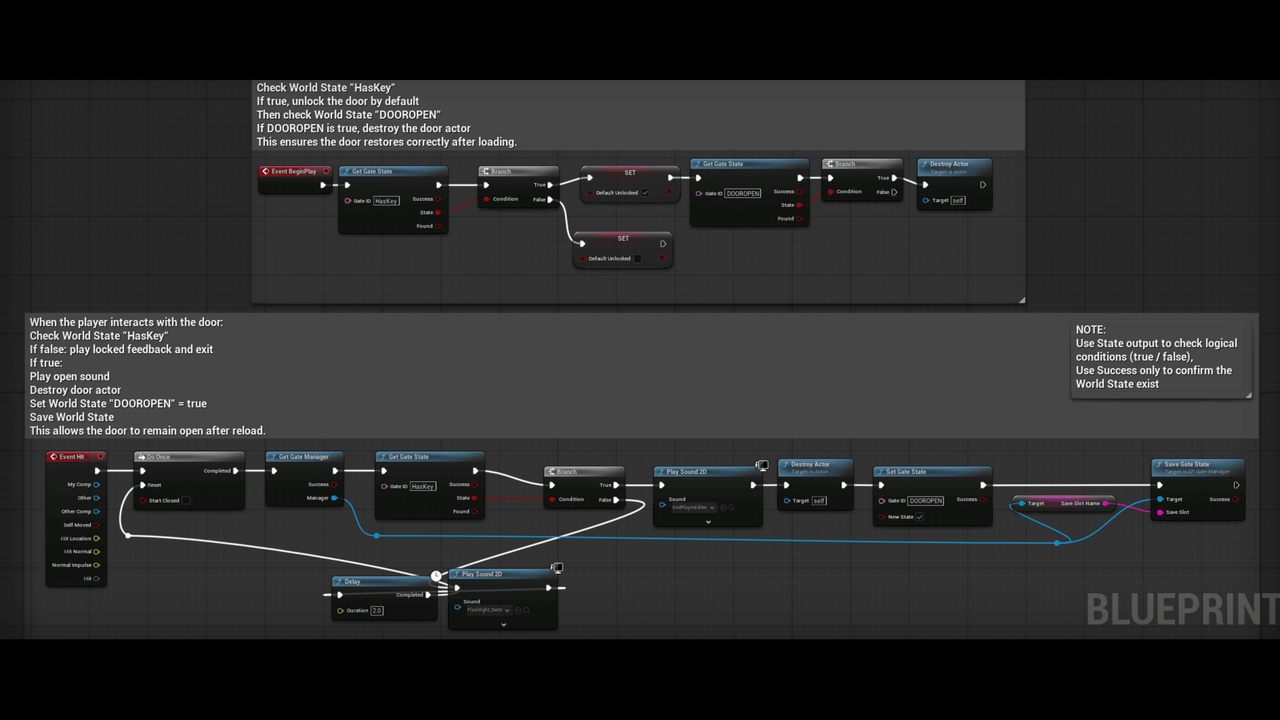Toggle the Start Closed checkbox on Do Once
Viewport: 1280px width, 720px height.
(x=186, y=501)
